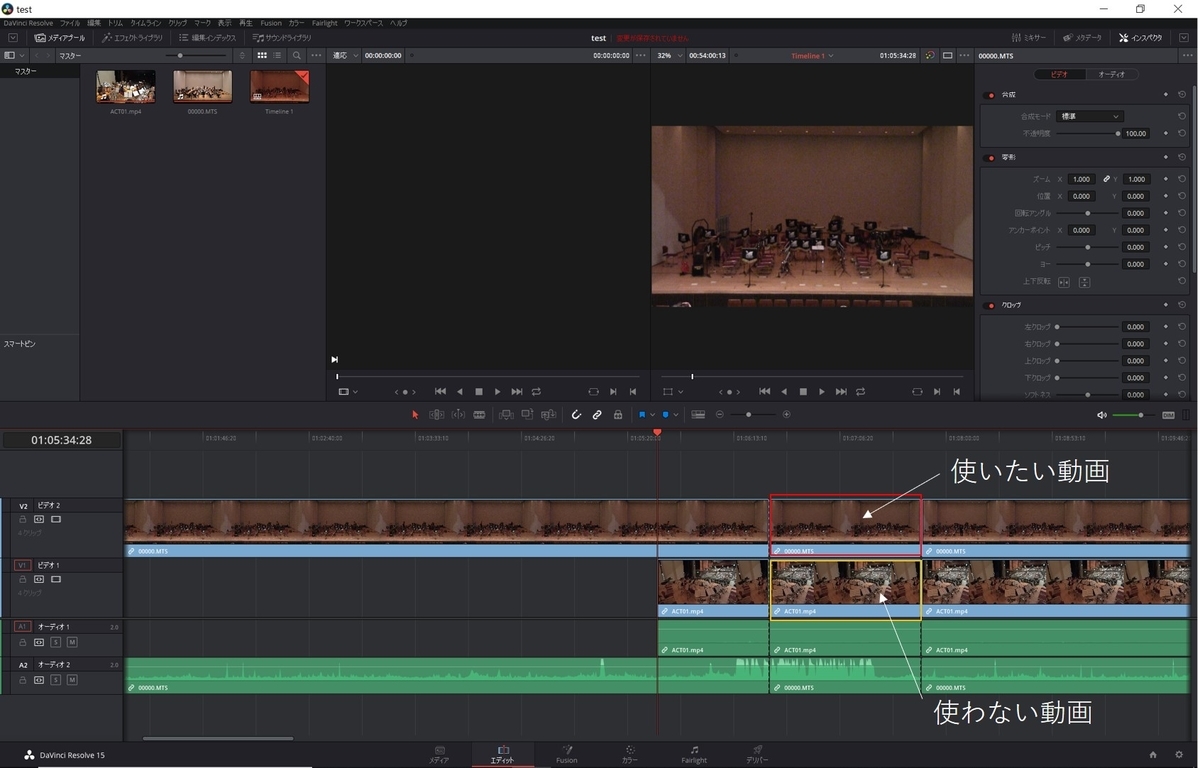The height and width of the screenshot is (768, 1200).
Task: Switch media pool to thumbnail view
Action: (x=262, y=55)
